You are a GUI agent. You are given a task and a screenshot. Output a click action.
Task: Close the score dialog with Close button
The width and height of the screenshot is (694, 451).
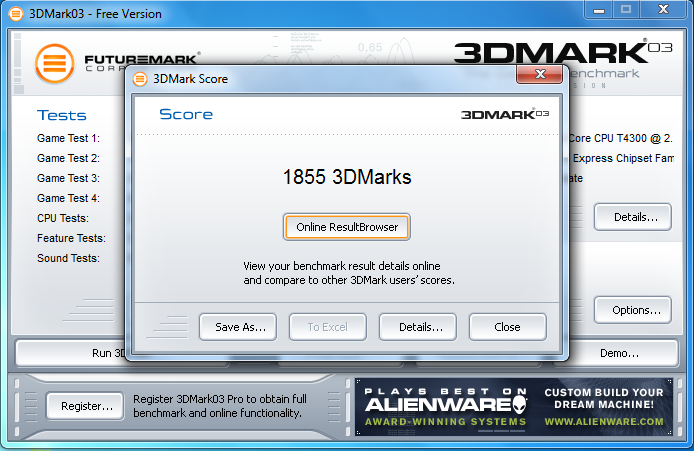click(508, 327)
